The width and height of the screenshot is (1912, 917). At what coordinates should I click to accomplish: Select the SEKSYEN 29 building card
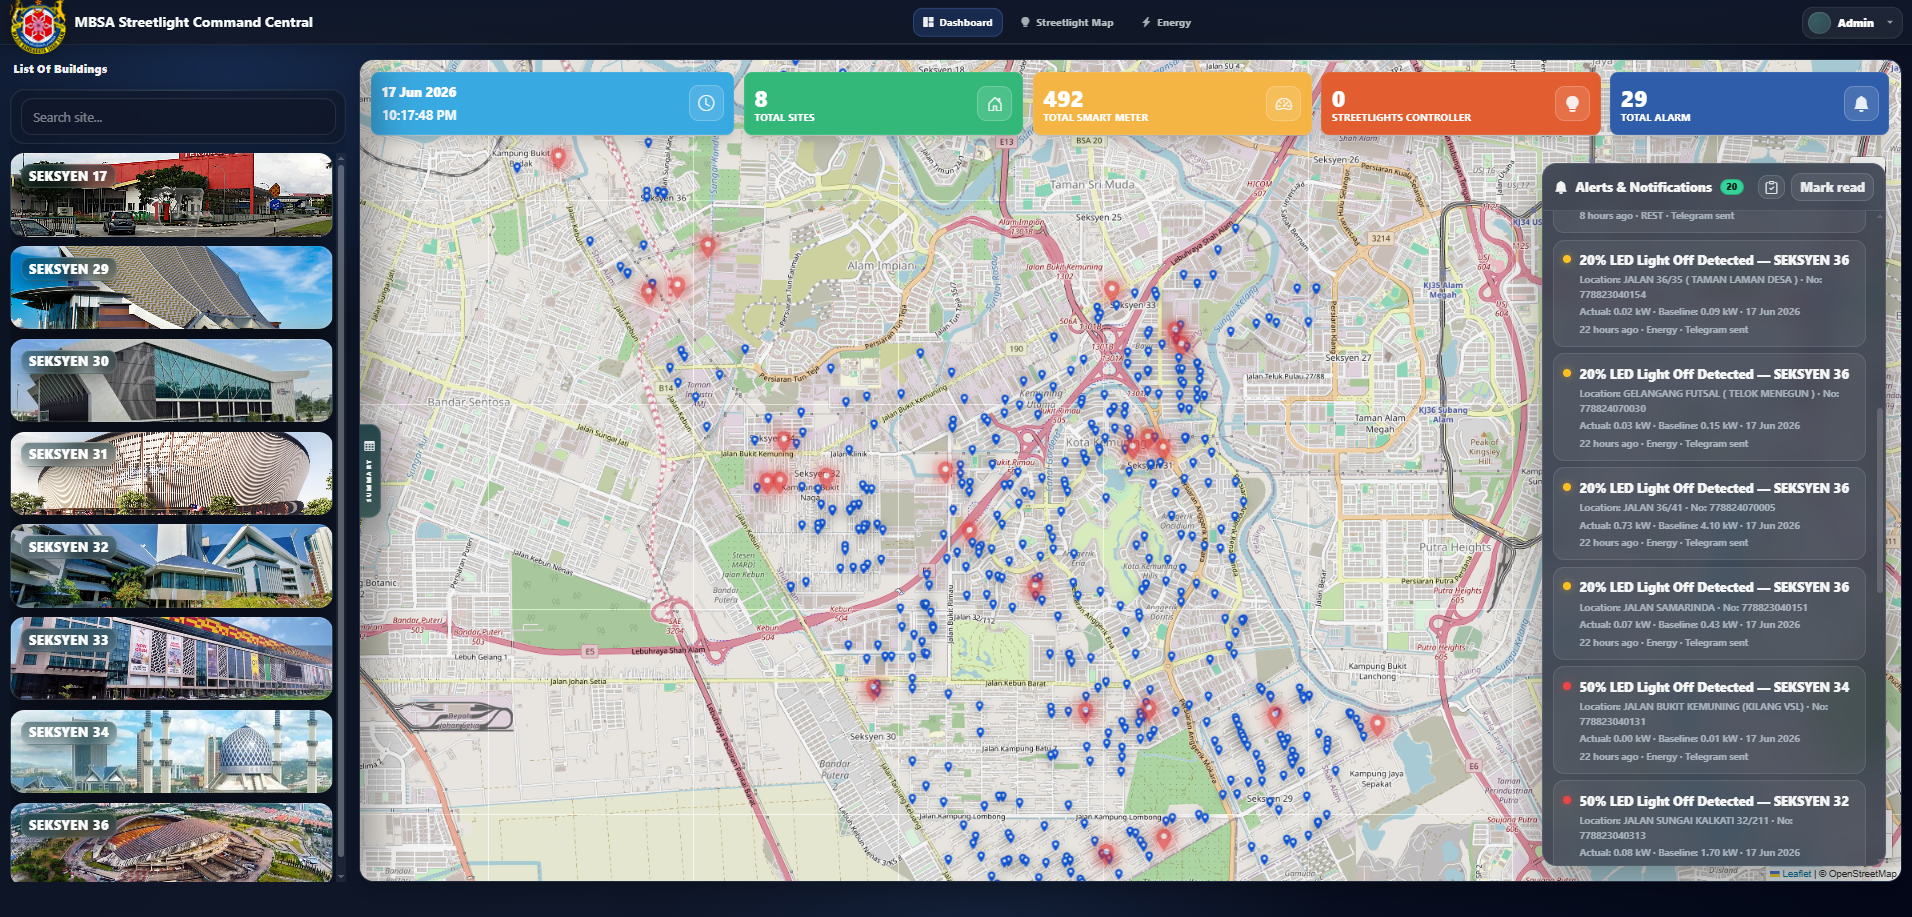[172, 288]
